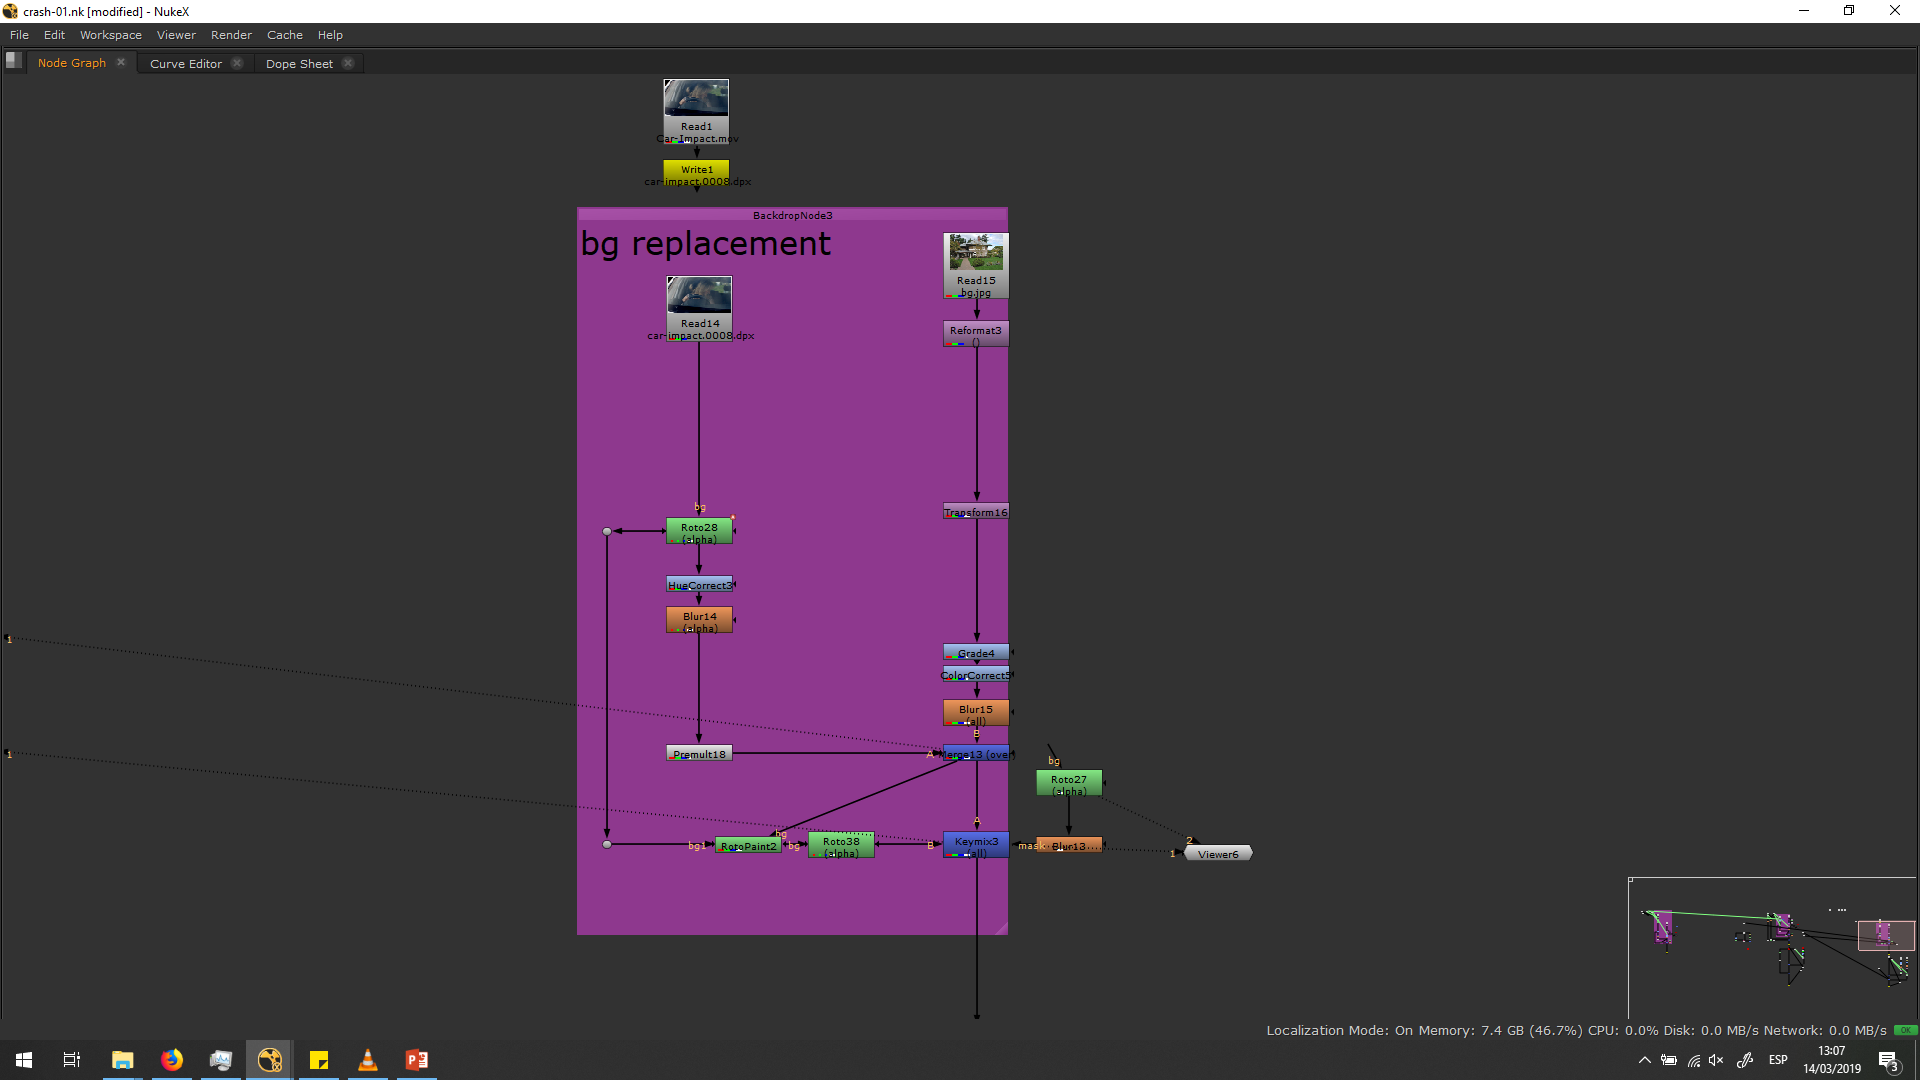The height and width of the screenshot is (1080, 1920).
Task: Close the Dope Sheet tab
Action: tap(348, 63)
